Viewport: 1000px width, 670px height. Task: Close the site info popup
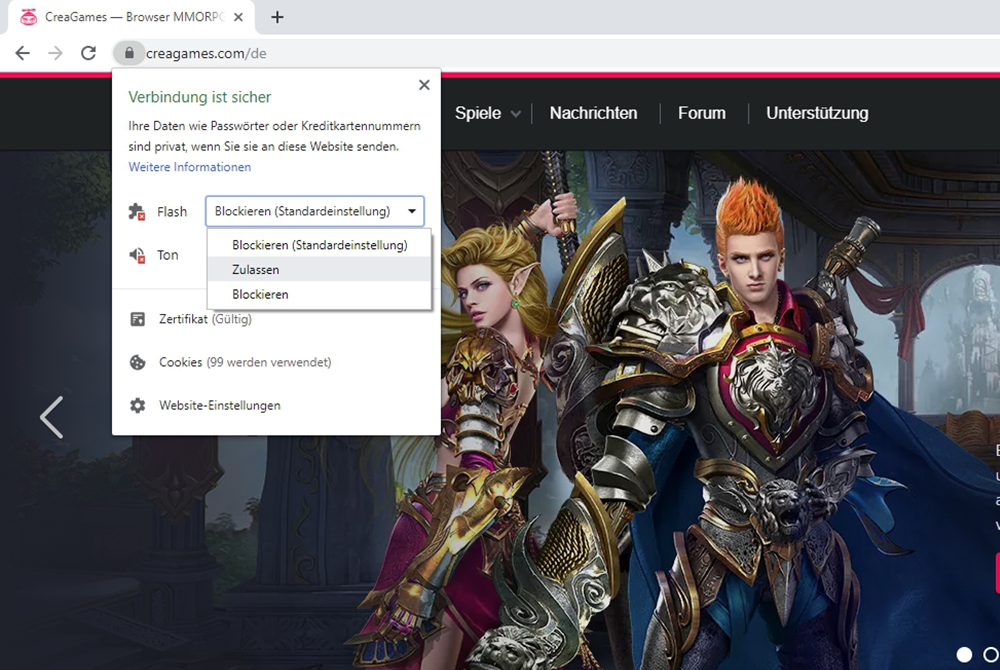point(424,85)
